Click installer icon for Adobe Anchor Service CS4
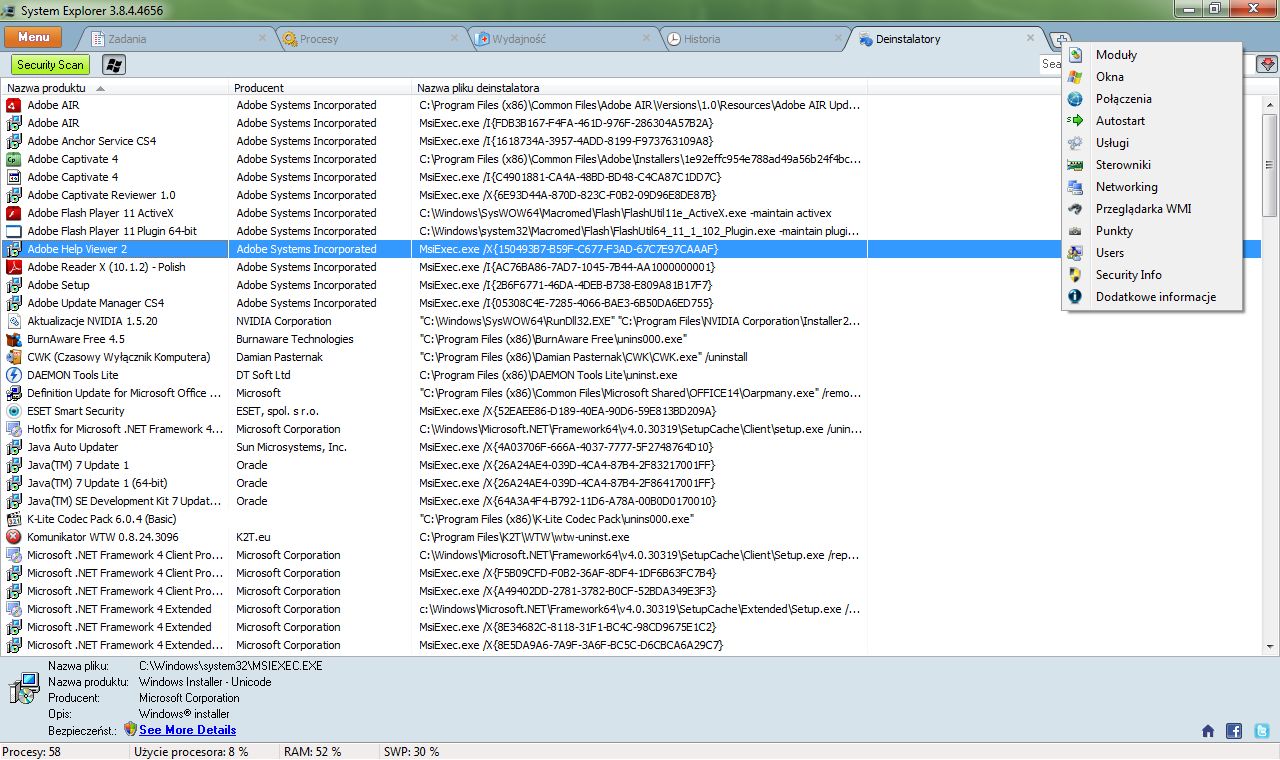Image resolution: width=1280 pixels, height=760 pixels. coord(14,141)
